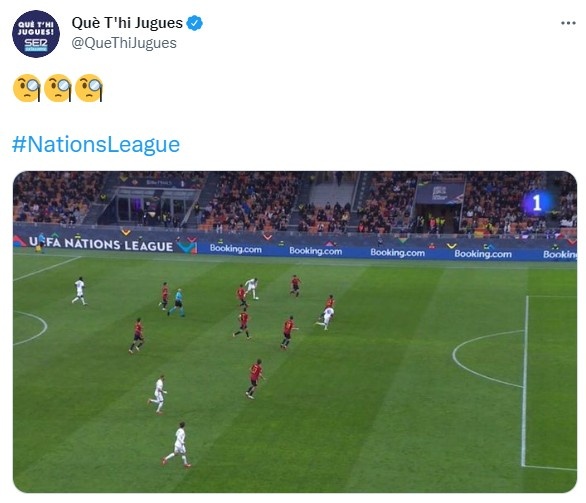Click the white-kit player nearest the camera
The height and width of the screenshot is (503, 586).
click(178, 445)
